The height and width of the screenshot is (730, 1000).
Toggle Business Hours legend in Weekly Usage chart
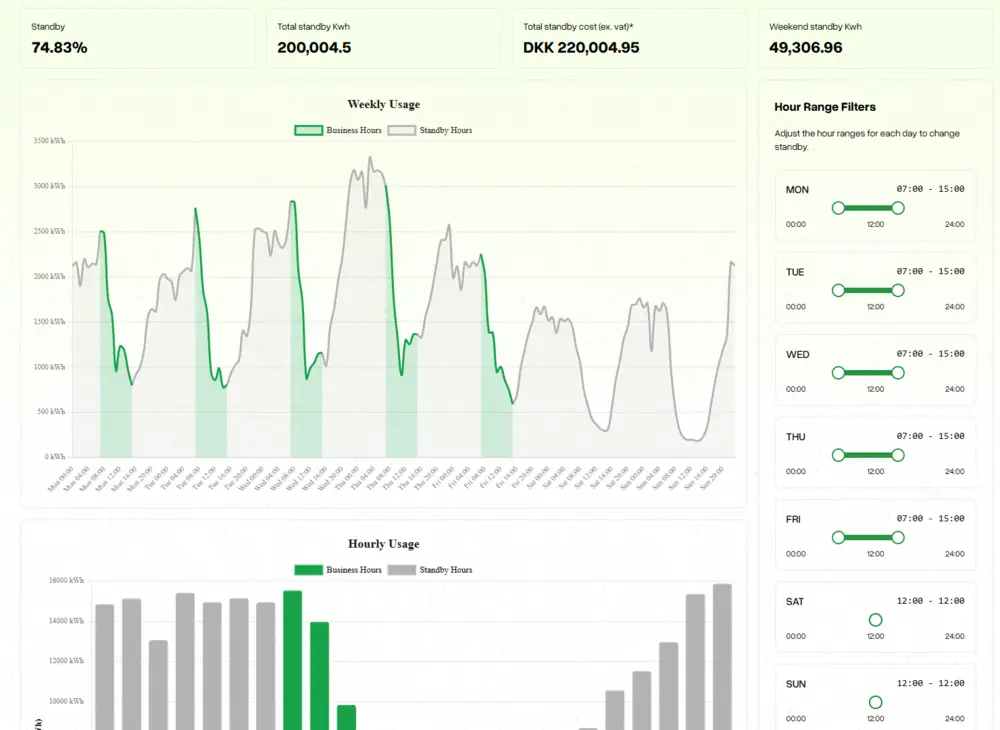[x=338, y=130]
